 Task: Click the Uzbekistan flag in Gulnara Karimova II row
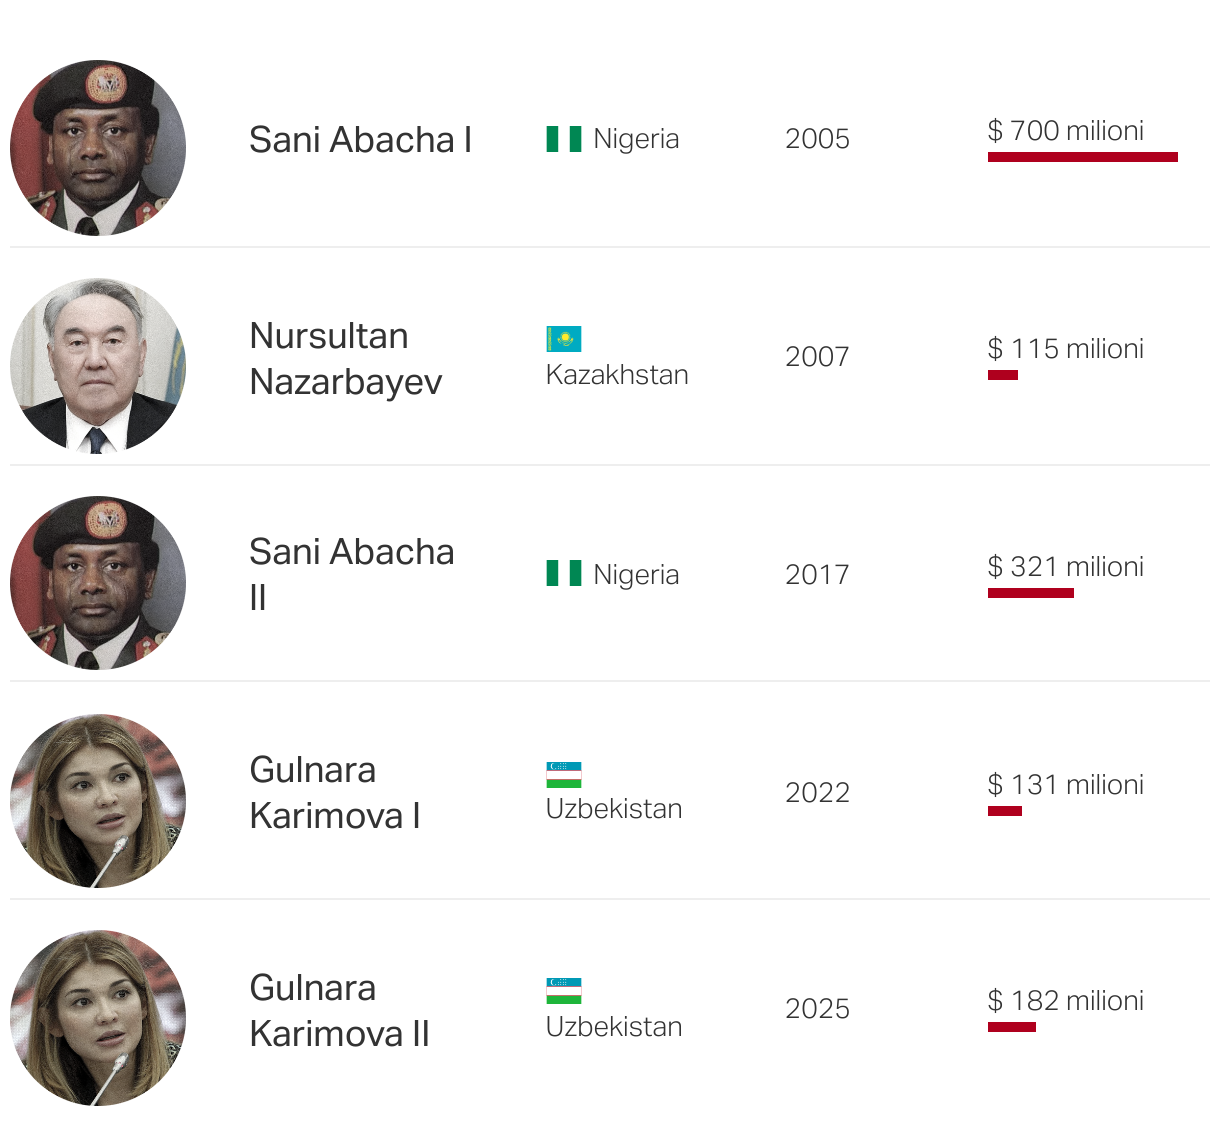click(564, 991)
